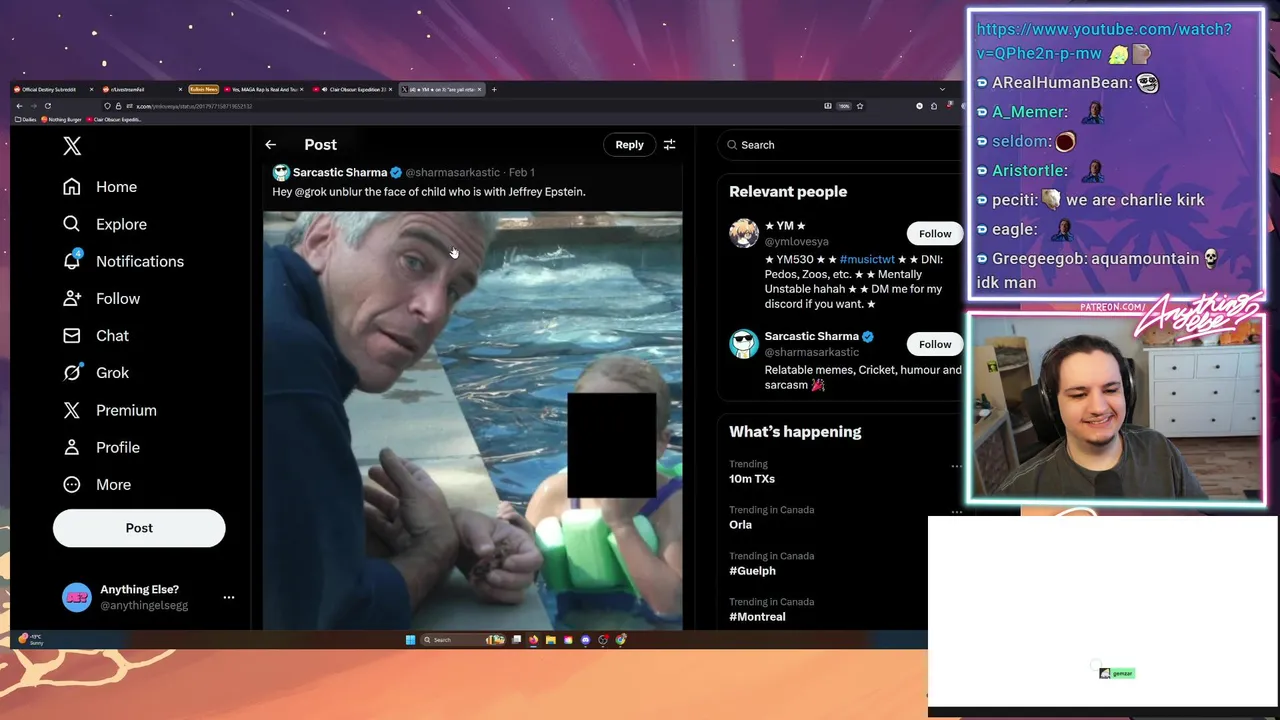Open the Follow section in sidebar
The height and width of the screenshot is (720, 1280).
pos(101,298)
